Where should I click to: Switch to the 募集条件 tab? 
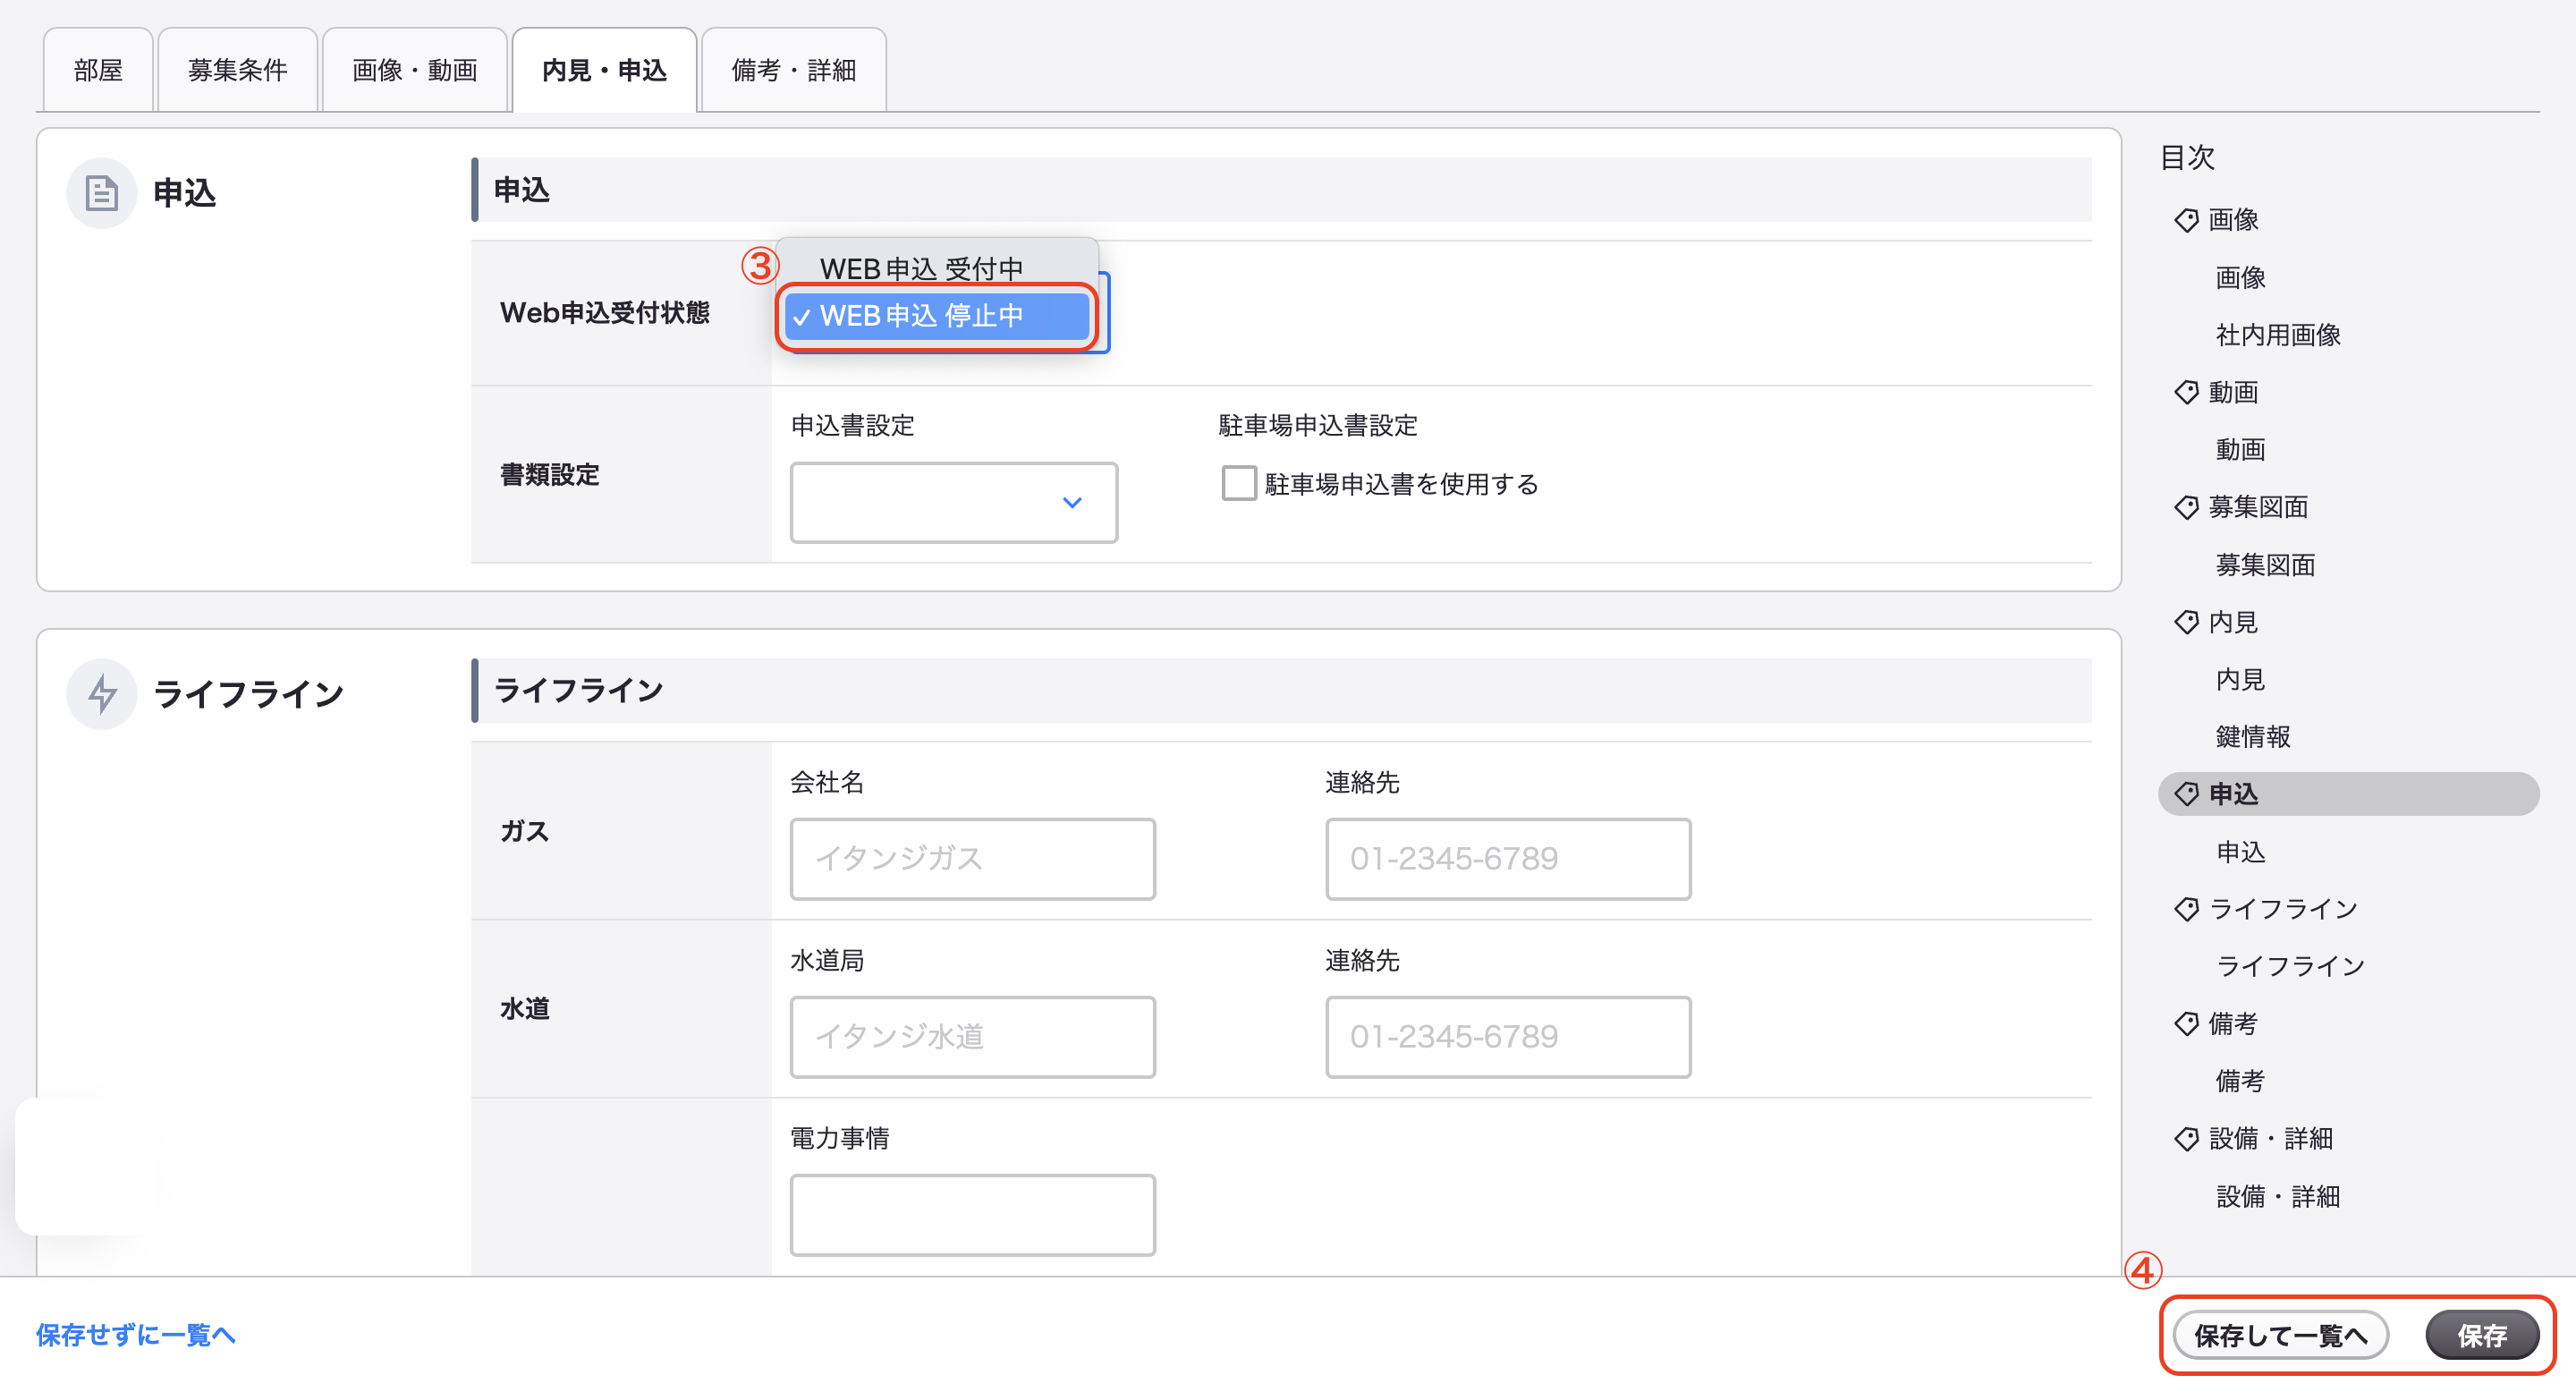[x=238, y=70]
